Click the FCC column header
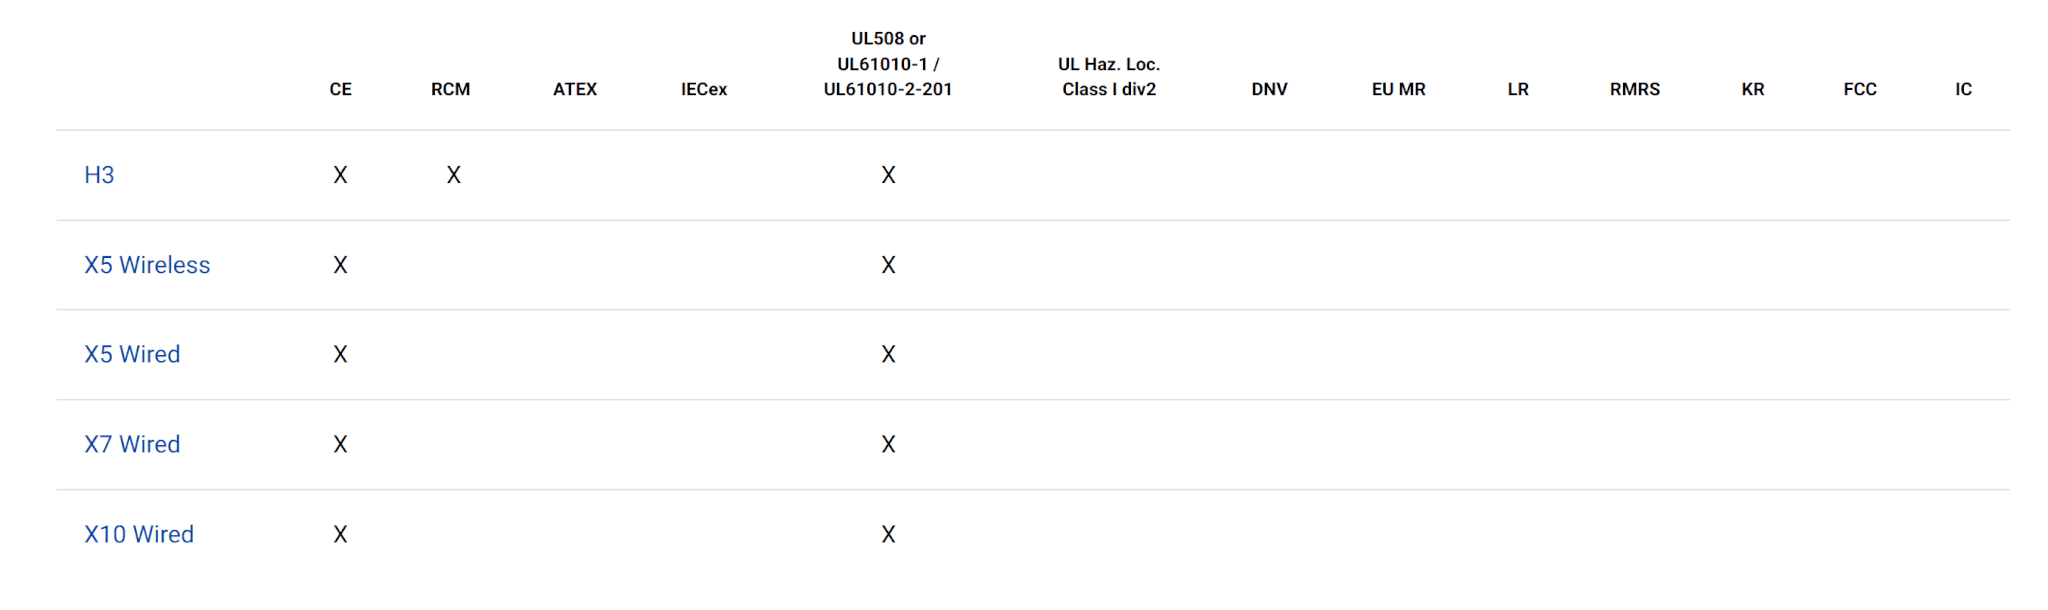 (1860, 89)
